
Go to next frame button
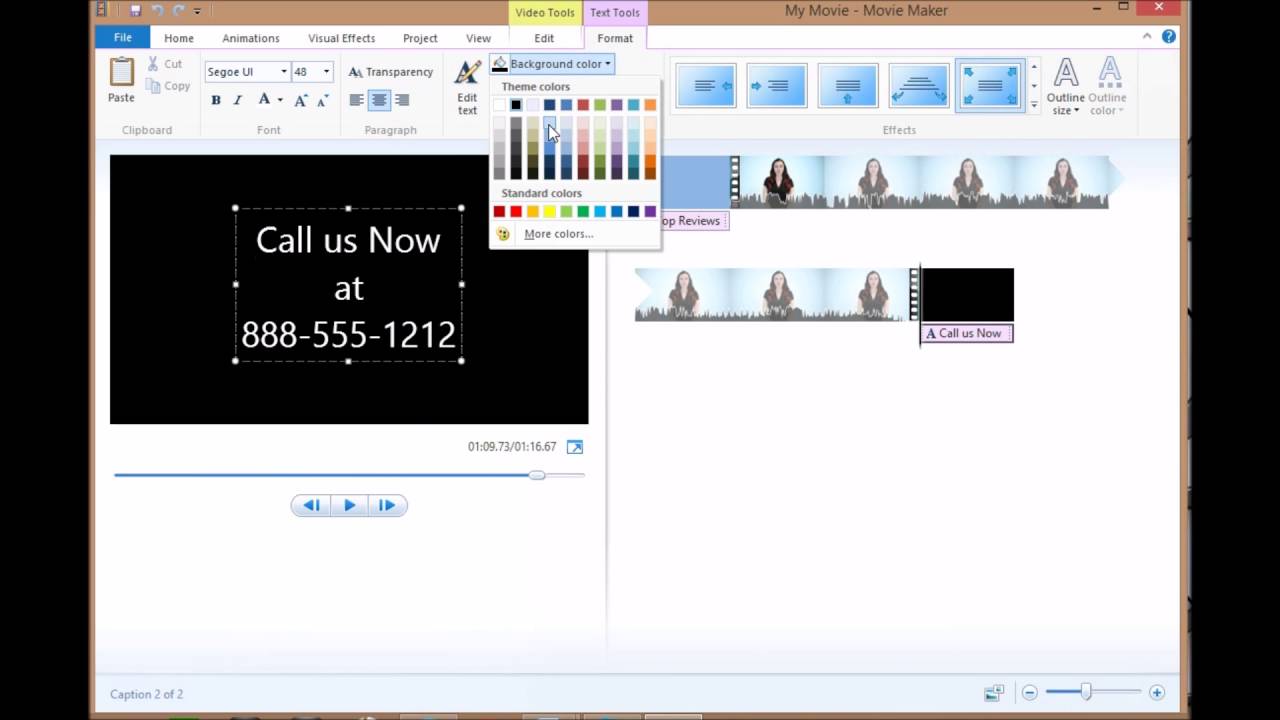387,505
